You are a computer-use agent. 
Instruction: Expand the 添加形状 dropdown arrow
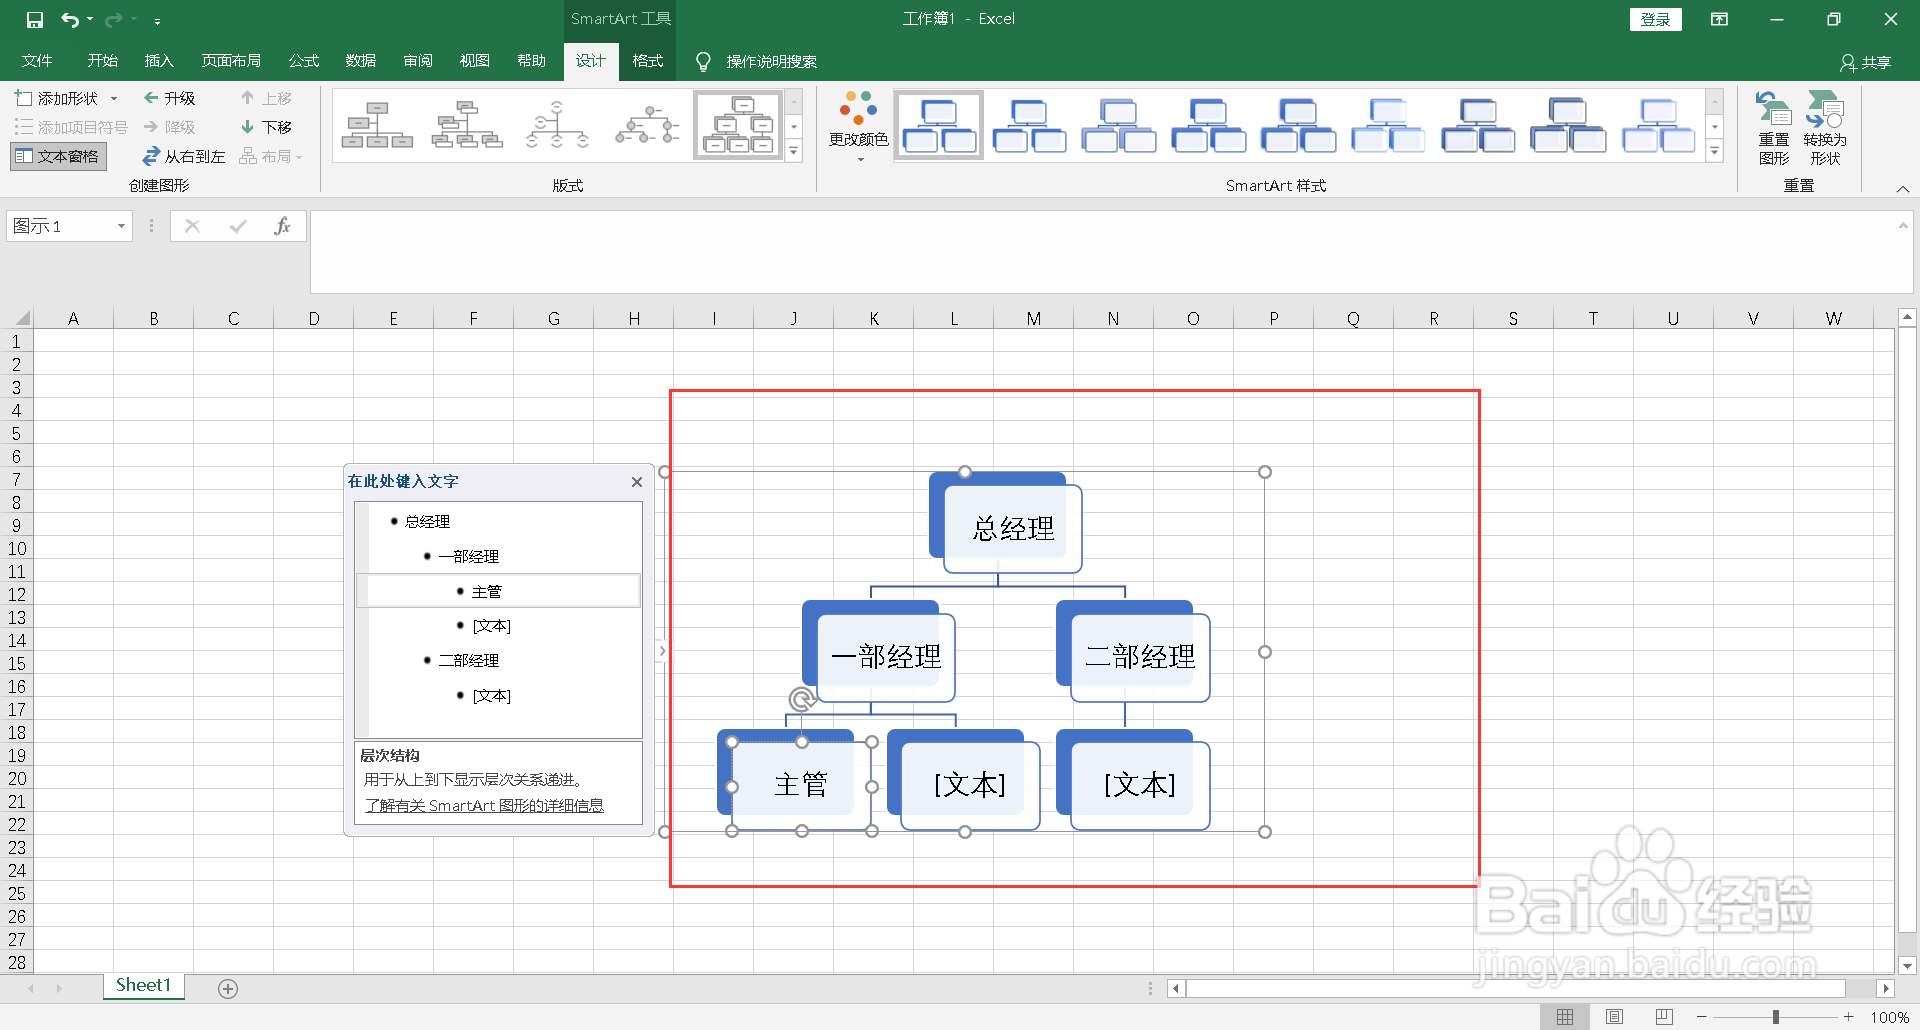[x=114, y=98]
